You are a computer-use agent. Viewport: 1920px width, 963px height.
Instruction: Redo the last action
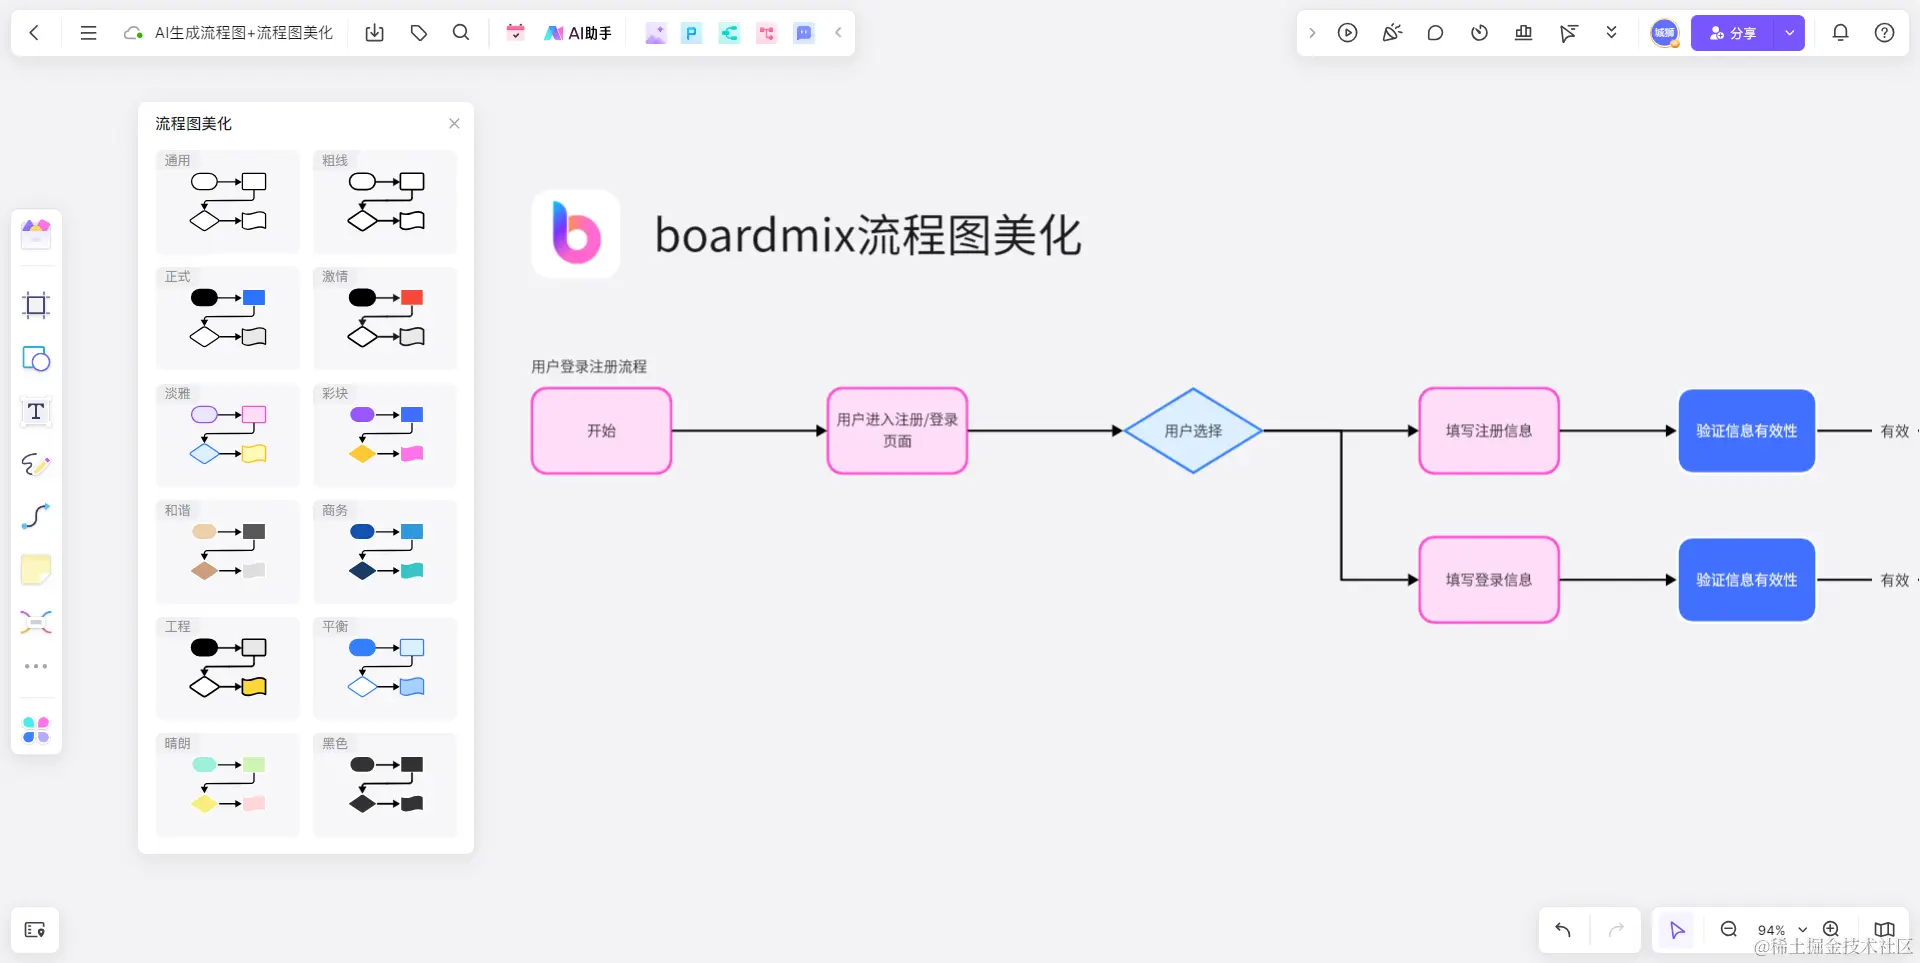tap(1616, 930)
